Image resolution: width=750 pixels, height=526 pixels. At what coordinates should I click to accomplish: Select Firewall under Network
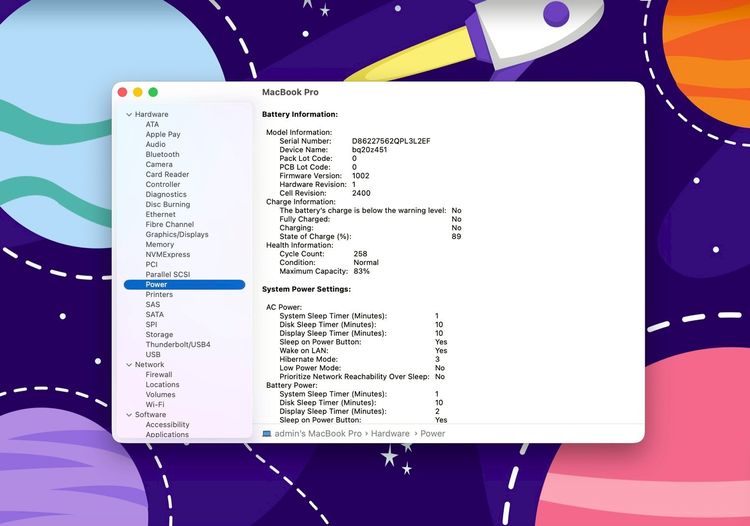pyautogui.click(x=159, y=375)
